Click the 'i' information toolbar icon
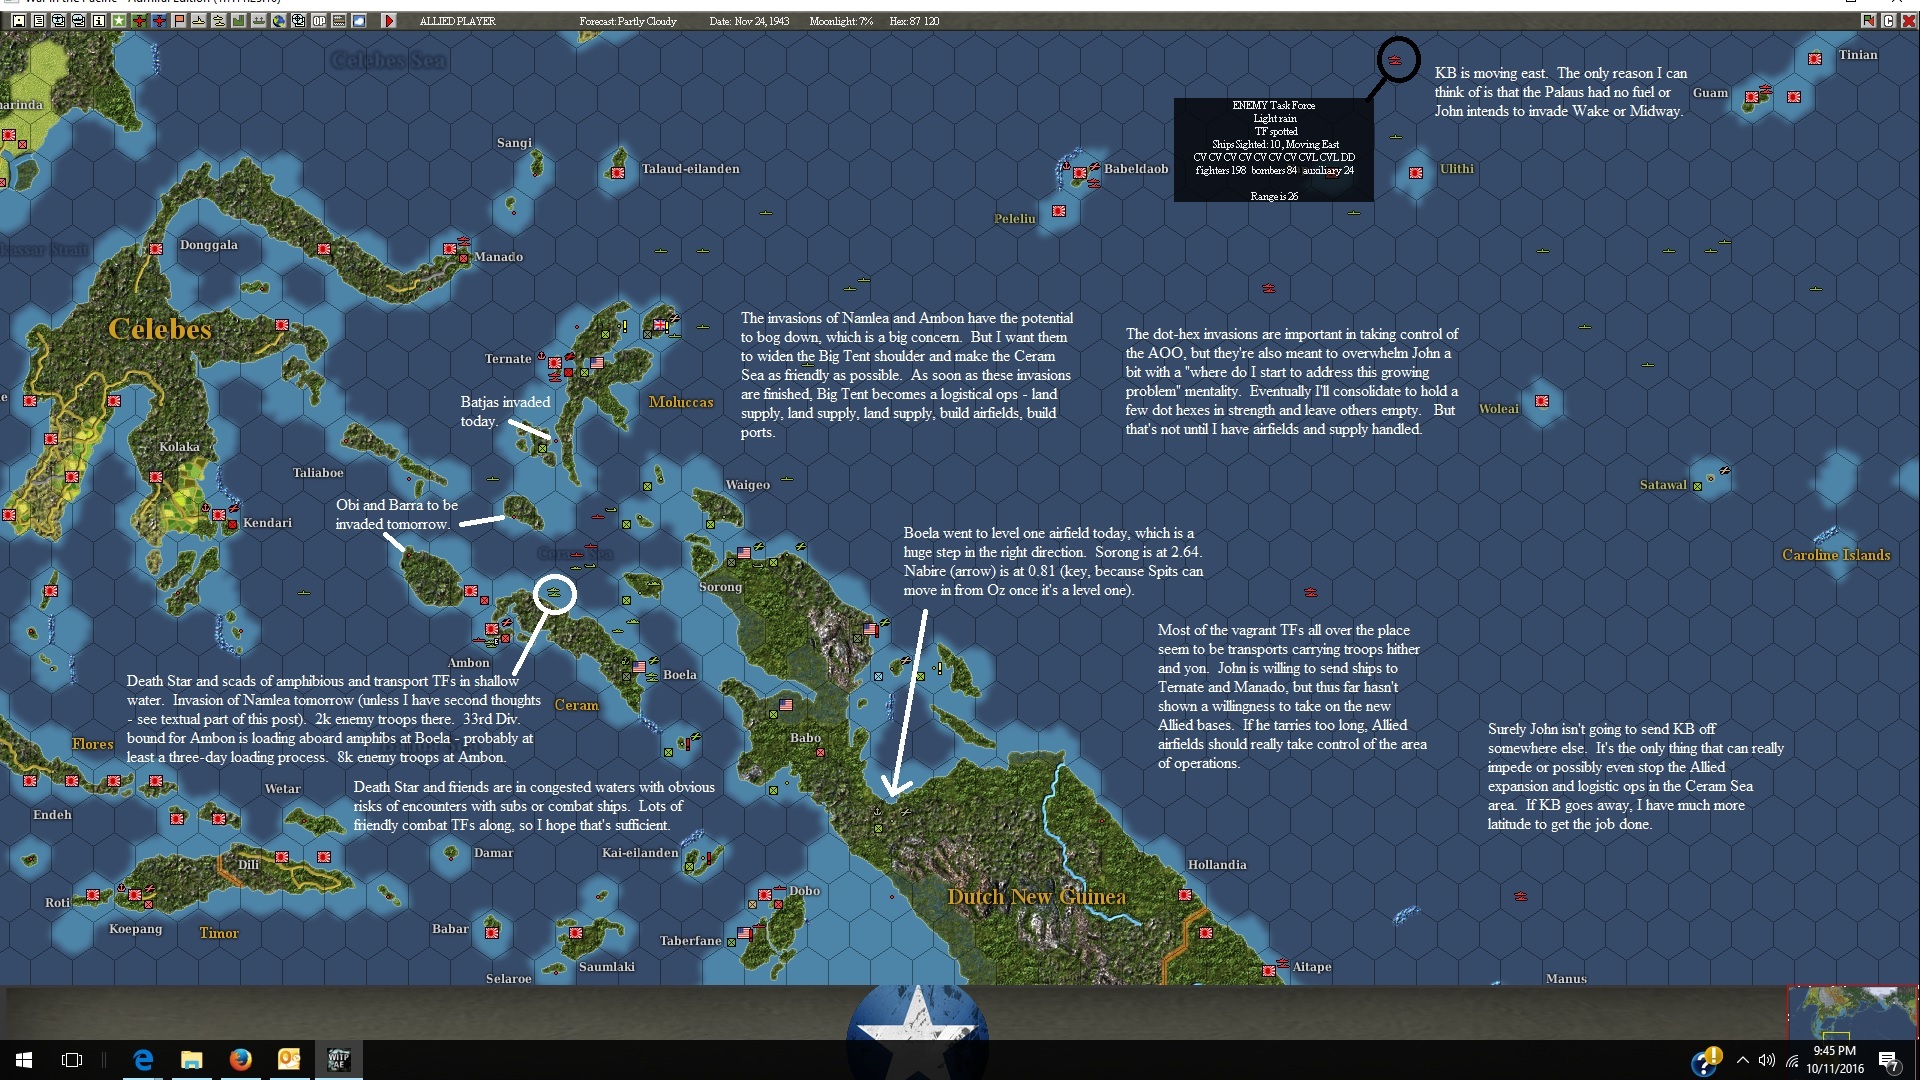 pos(98,20)
